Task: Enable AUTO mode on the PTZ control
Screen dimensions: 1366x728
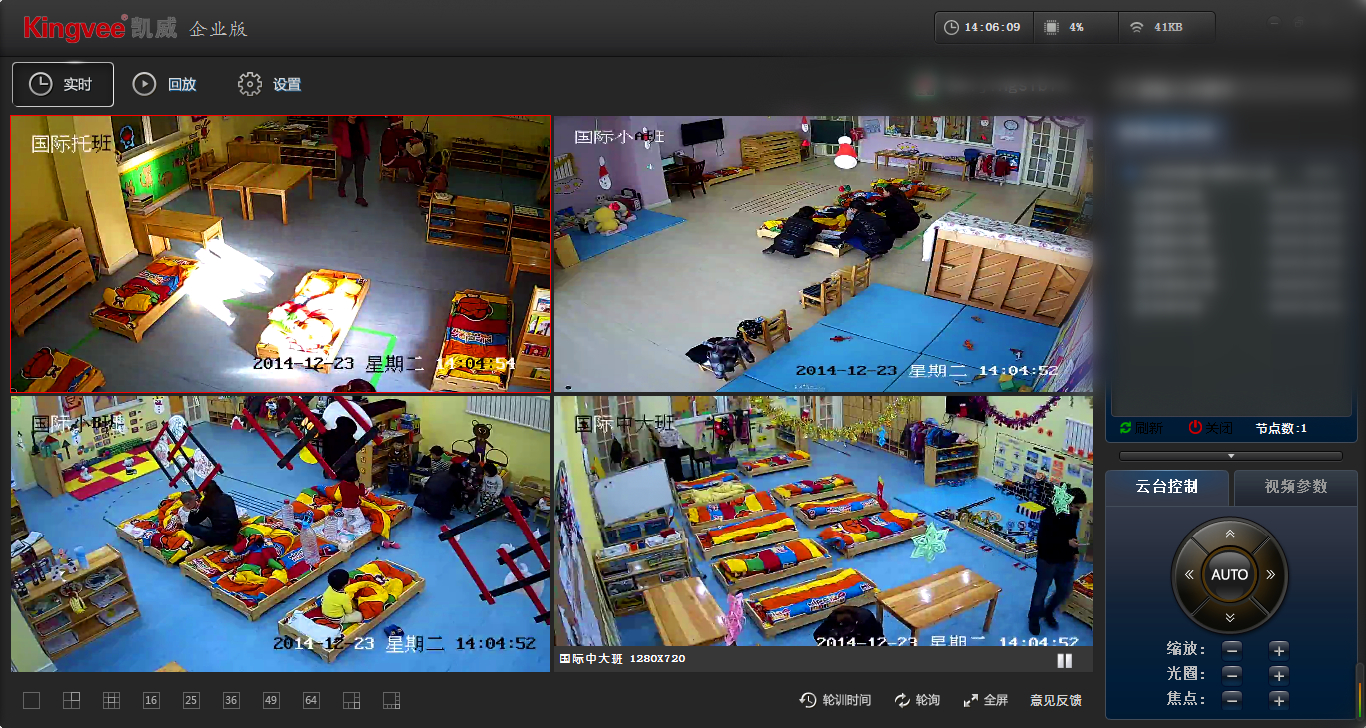Action: [x=1229, y=575]
